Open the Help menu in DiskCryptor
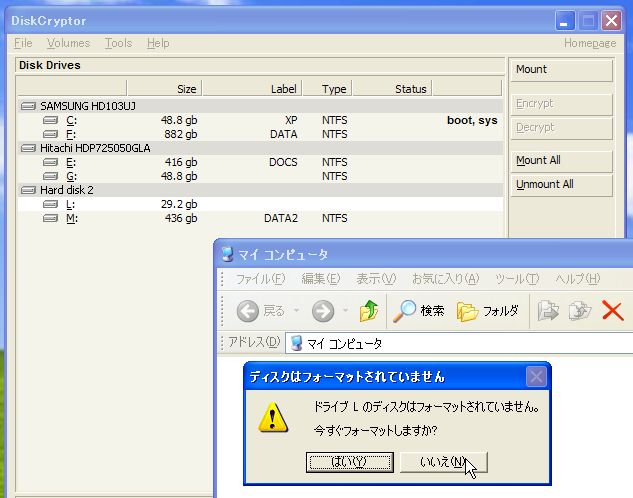Screen dimensions: 633x498 pyautogui.click(x=158, y=43)
